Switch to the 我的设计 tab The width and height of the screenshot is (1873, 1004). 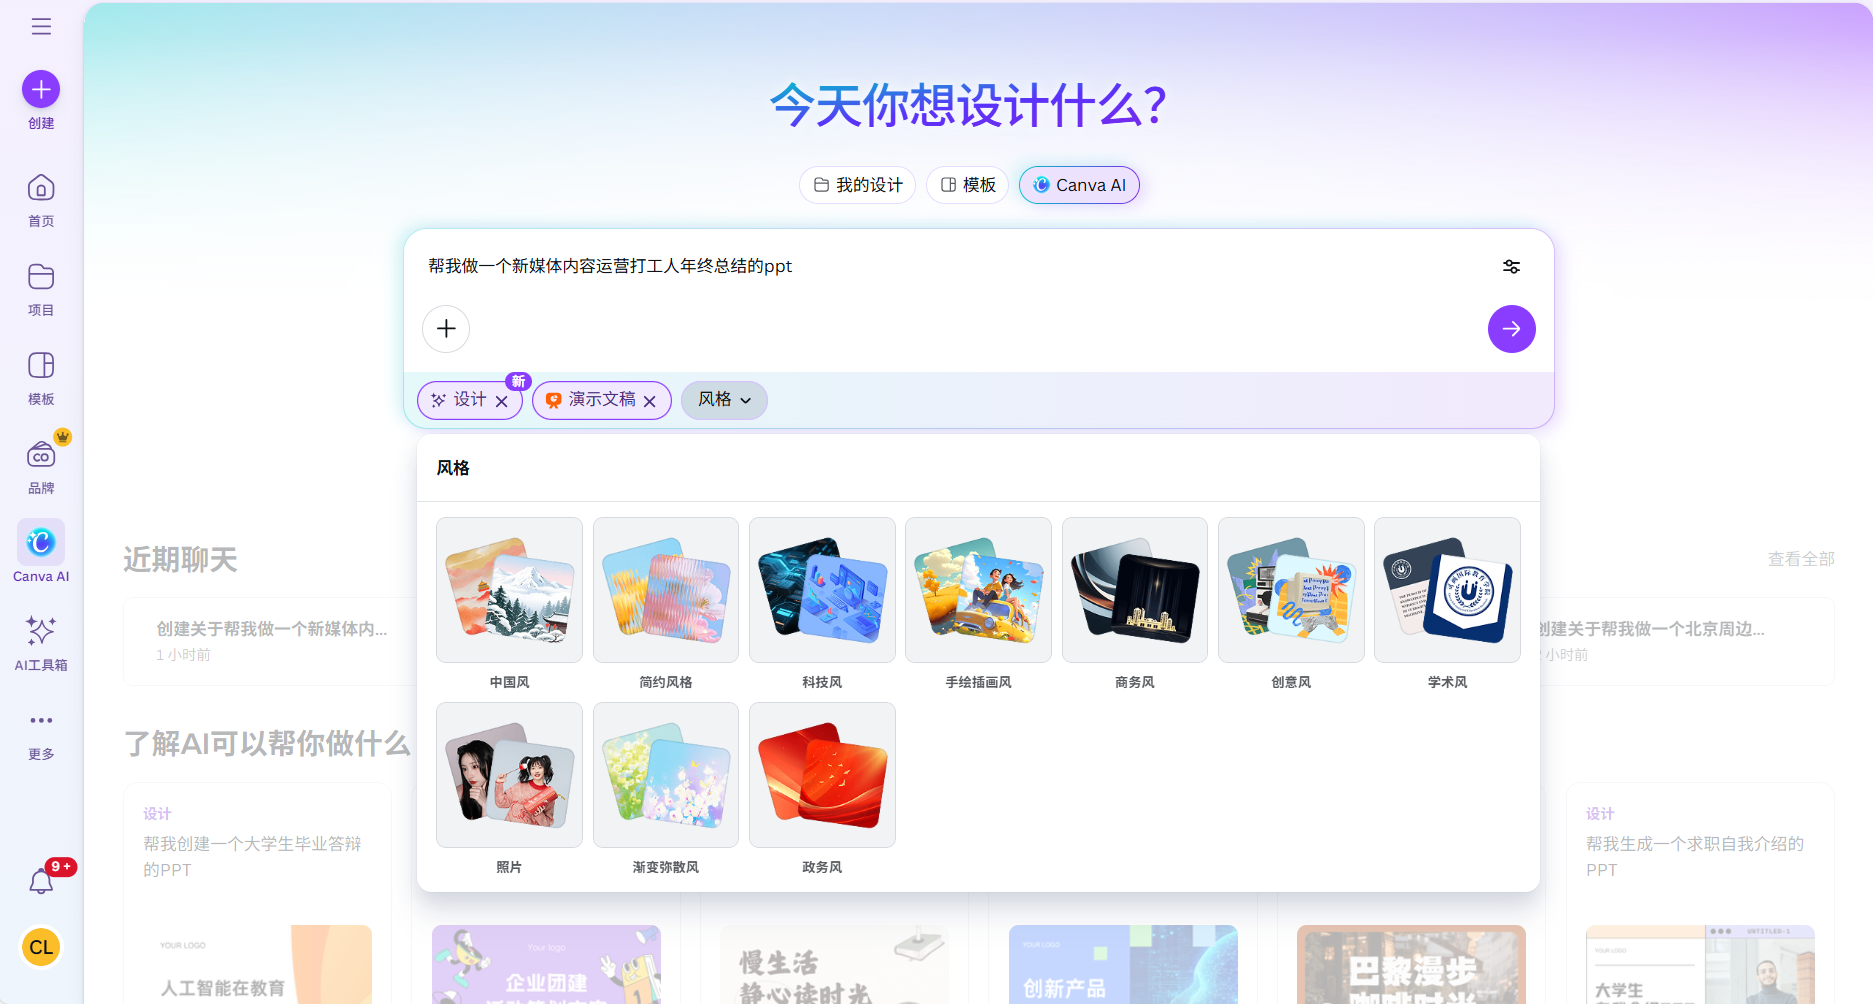coord(857,185)
